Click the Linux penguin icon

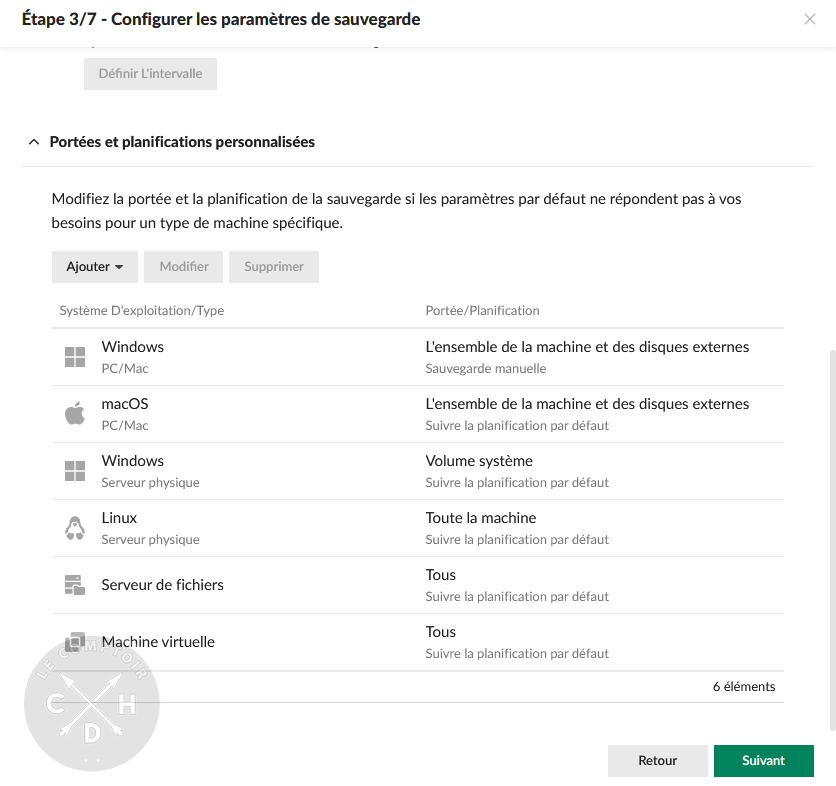[75, 527]
